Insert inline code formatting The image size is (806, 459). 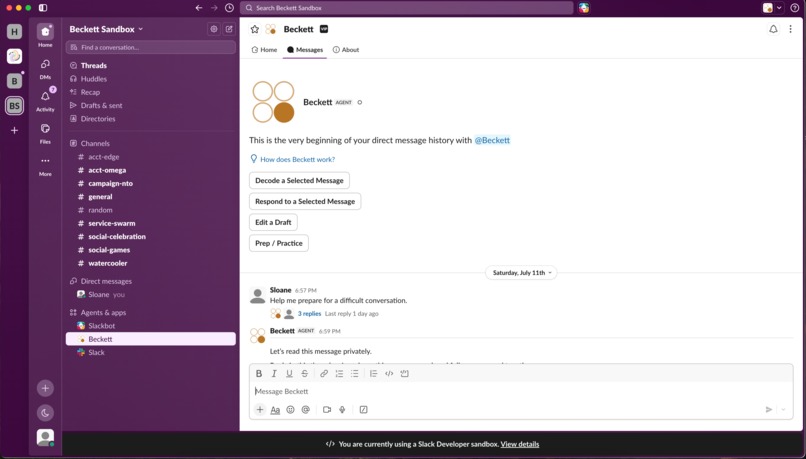(389, 374)
